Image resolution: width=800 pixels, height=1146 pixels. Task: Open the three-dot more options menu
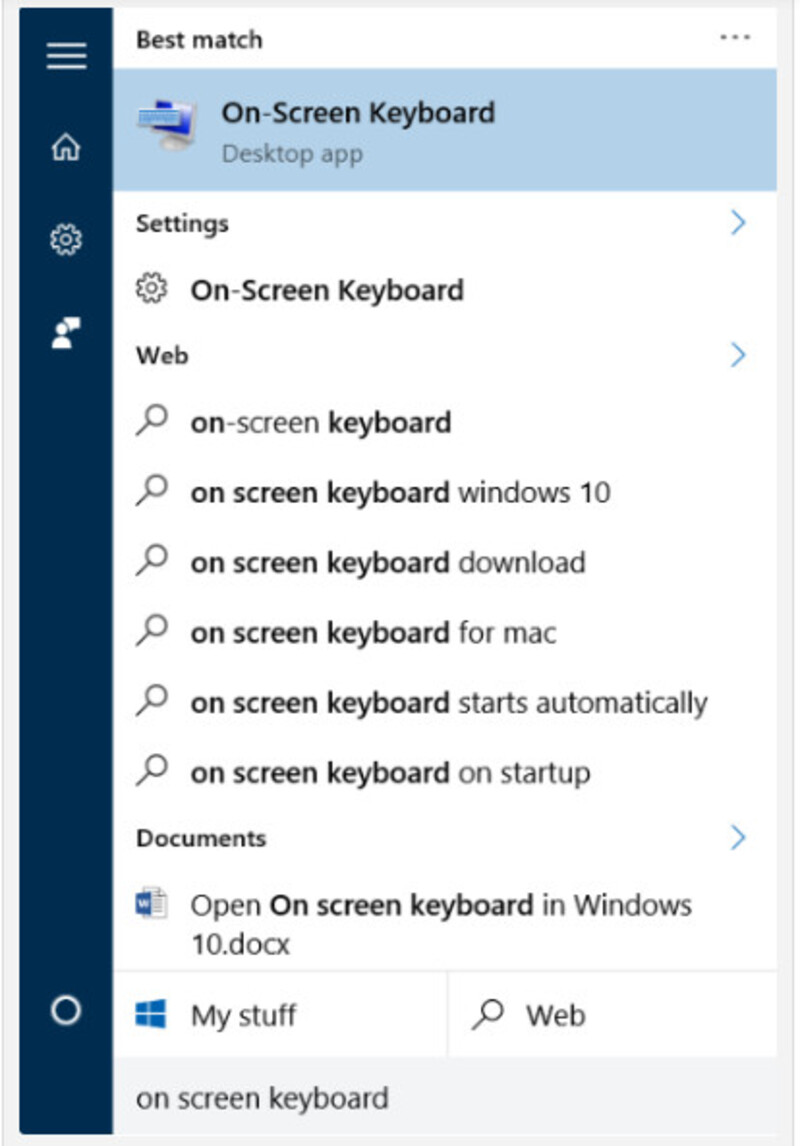pos(735,37)
